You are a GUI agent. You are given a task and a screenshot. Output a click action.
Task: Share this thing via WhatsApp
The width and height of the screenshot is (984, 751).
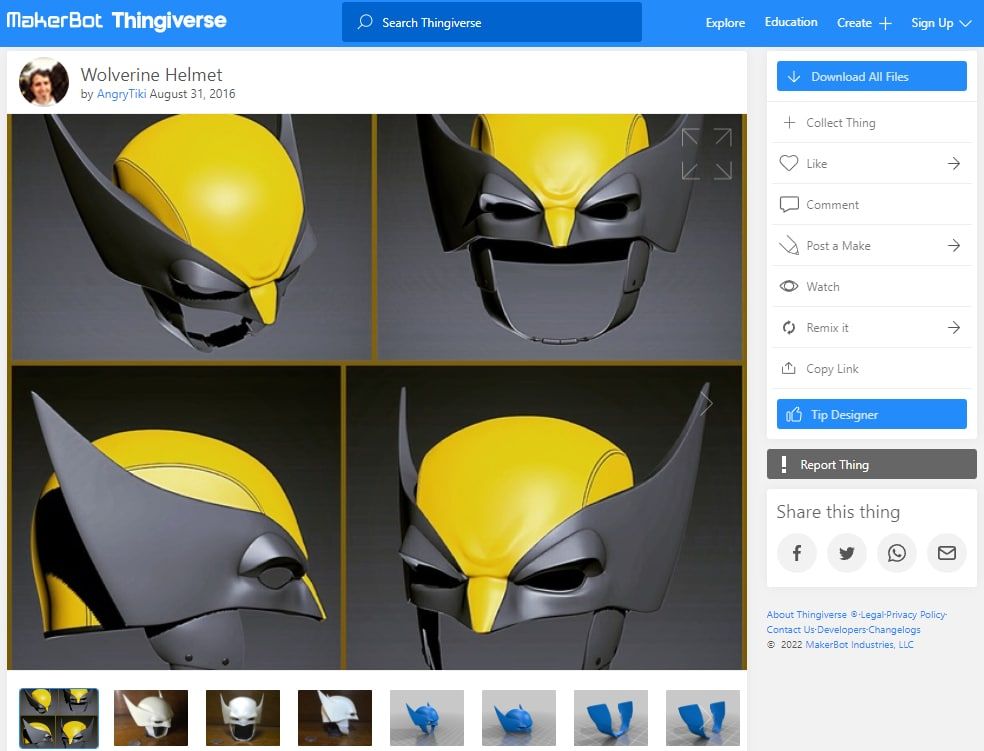pos(897,553)
